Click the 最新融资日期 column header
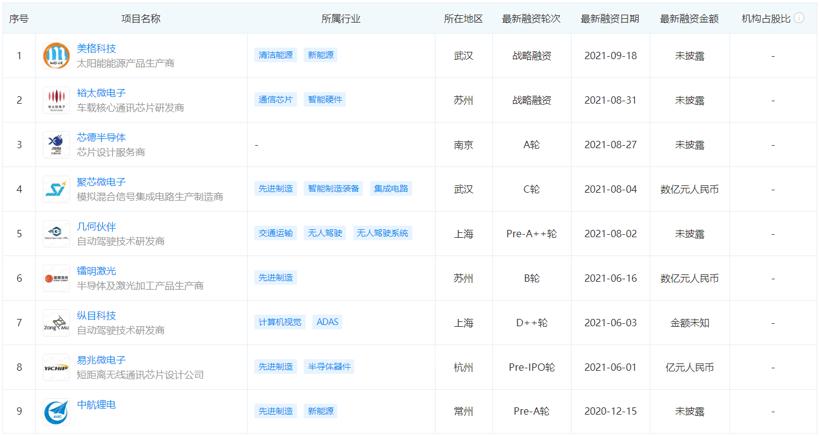This screenshot has width=820, height=436. pos(610,19)
